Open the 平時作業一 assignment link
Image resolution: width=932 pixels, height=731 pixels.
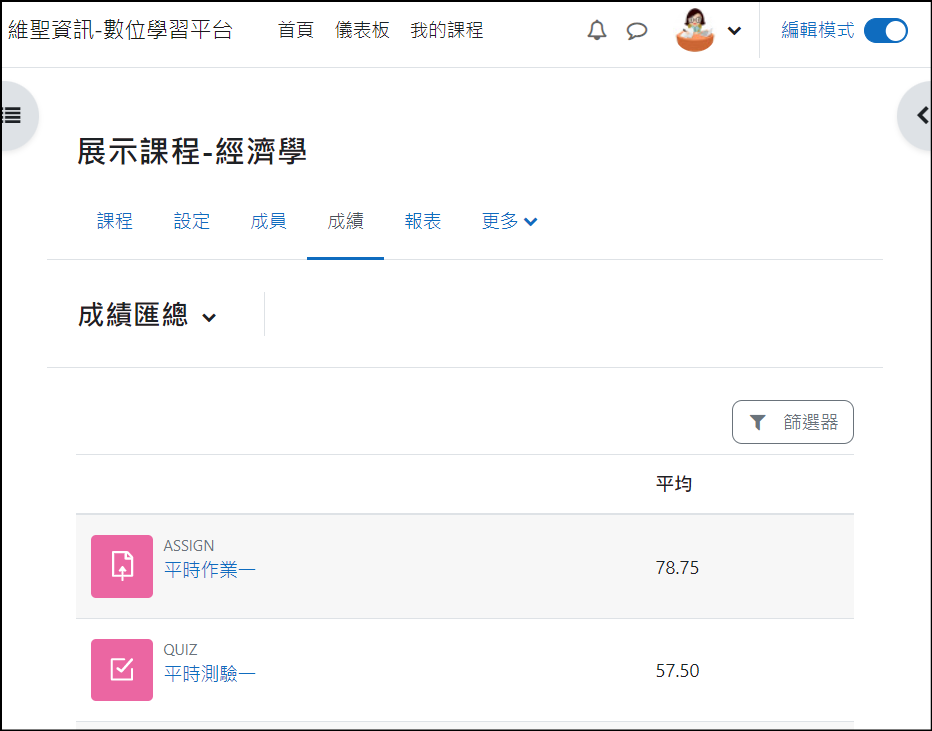[210, 570]
